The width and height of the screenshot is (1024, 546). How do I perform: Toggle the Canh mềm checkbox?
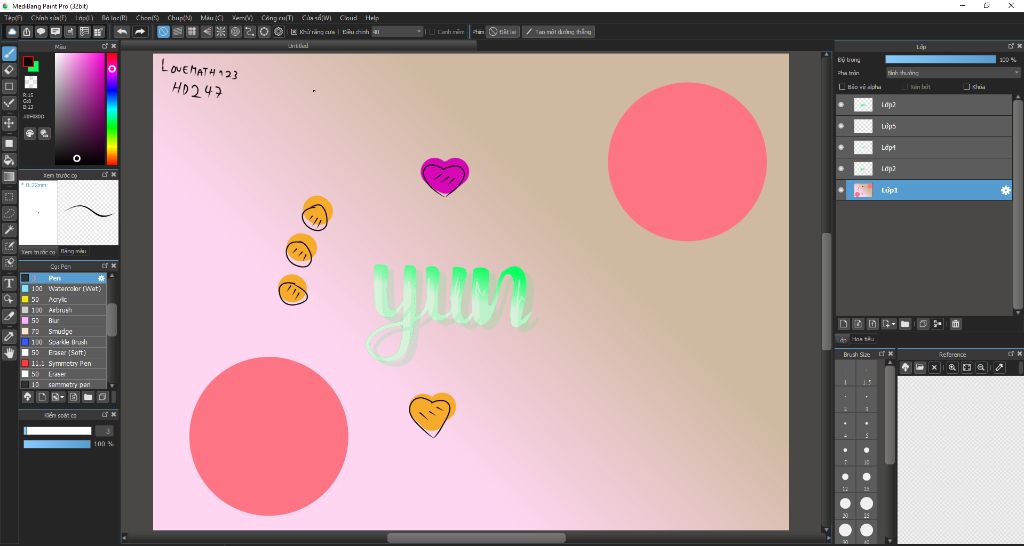click(x=432, y=31)
